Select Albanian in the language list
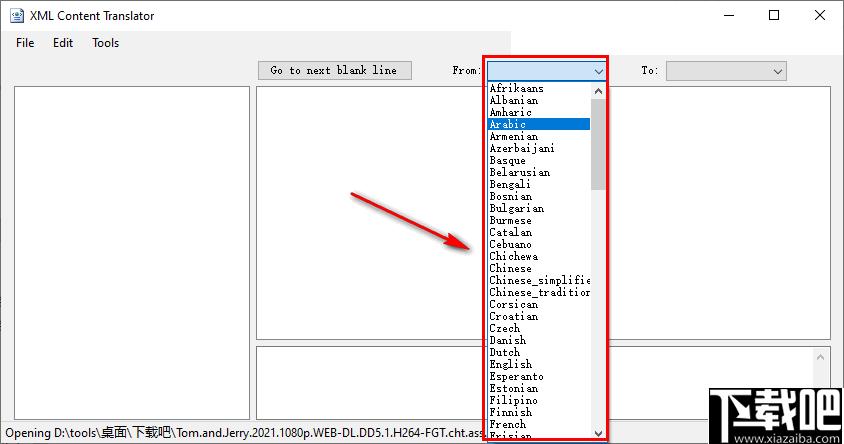Image resolution: width=844 pixels, height=444 pixels. pyautogui.click(x=539, y=100)
